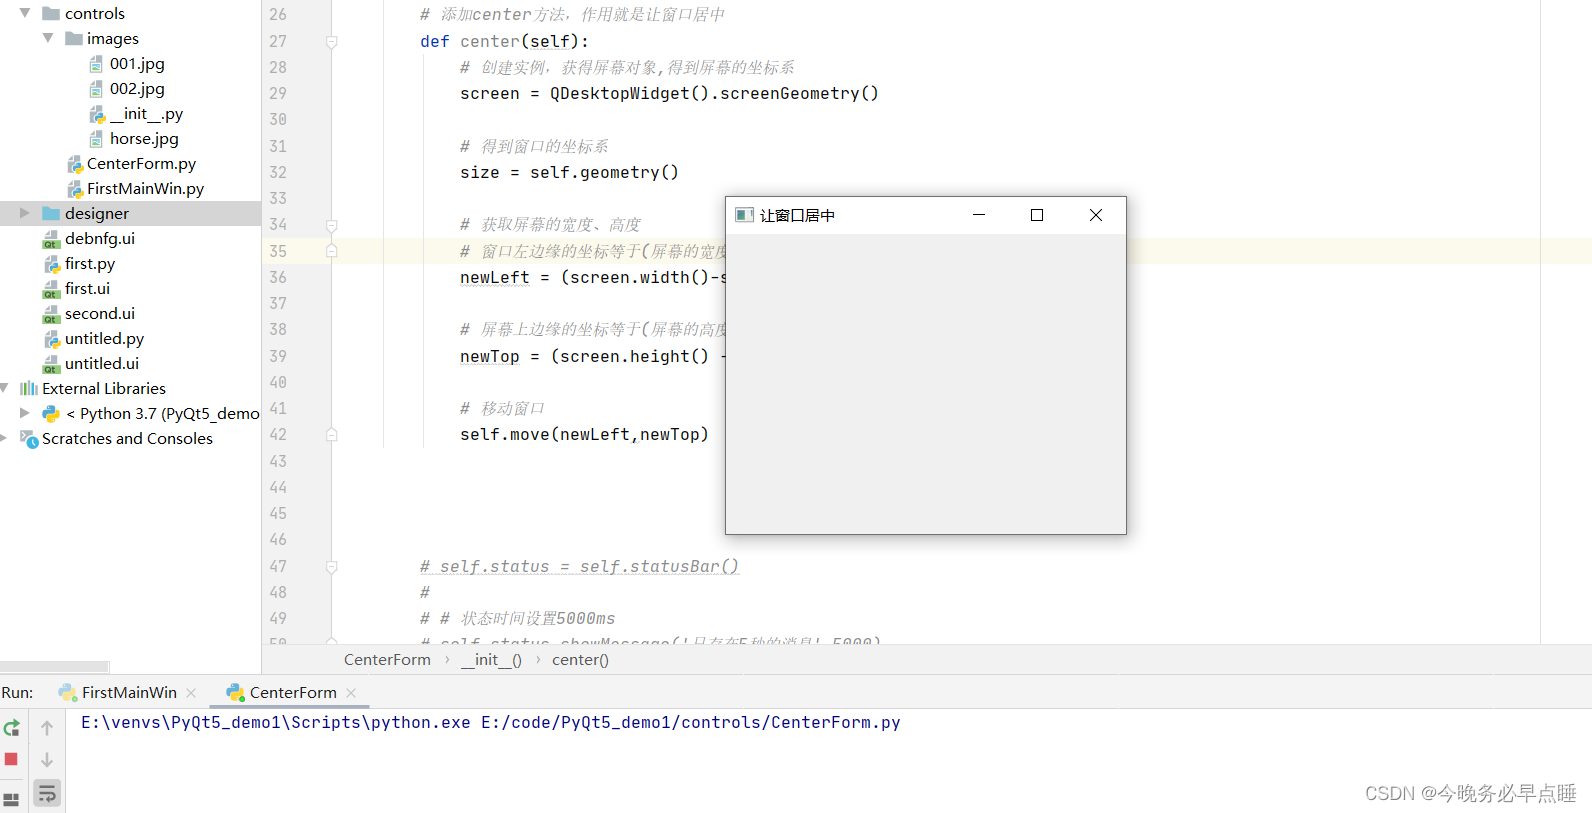Select 001.jpg in the project tree

pos(137,63)
